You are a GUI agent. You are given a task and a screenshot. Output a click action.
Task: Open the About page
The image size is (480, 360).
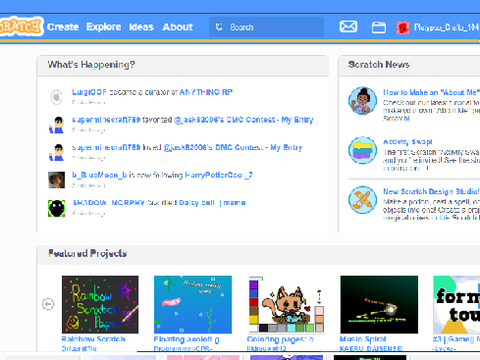coord(178,27)
